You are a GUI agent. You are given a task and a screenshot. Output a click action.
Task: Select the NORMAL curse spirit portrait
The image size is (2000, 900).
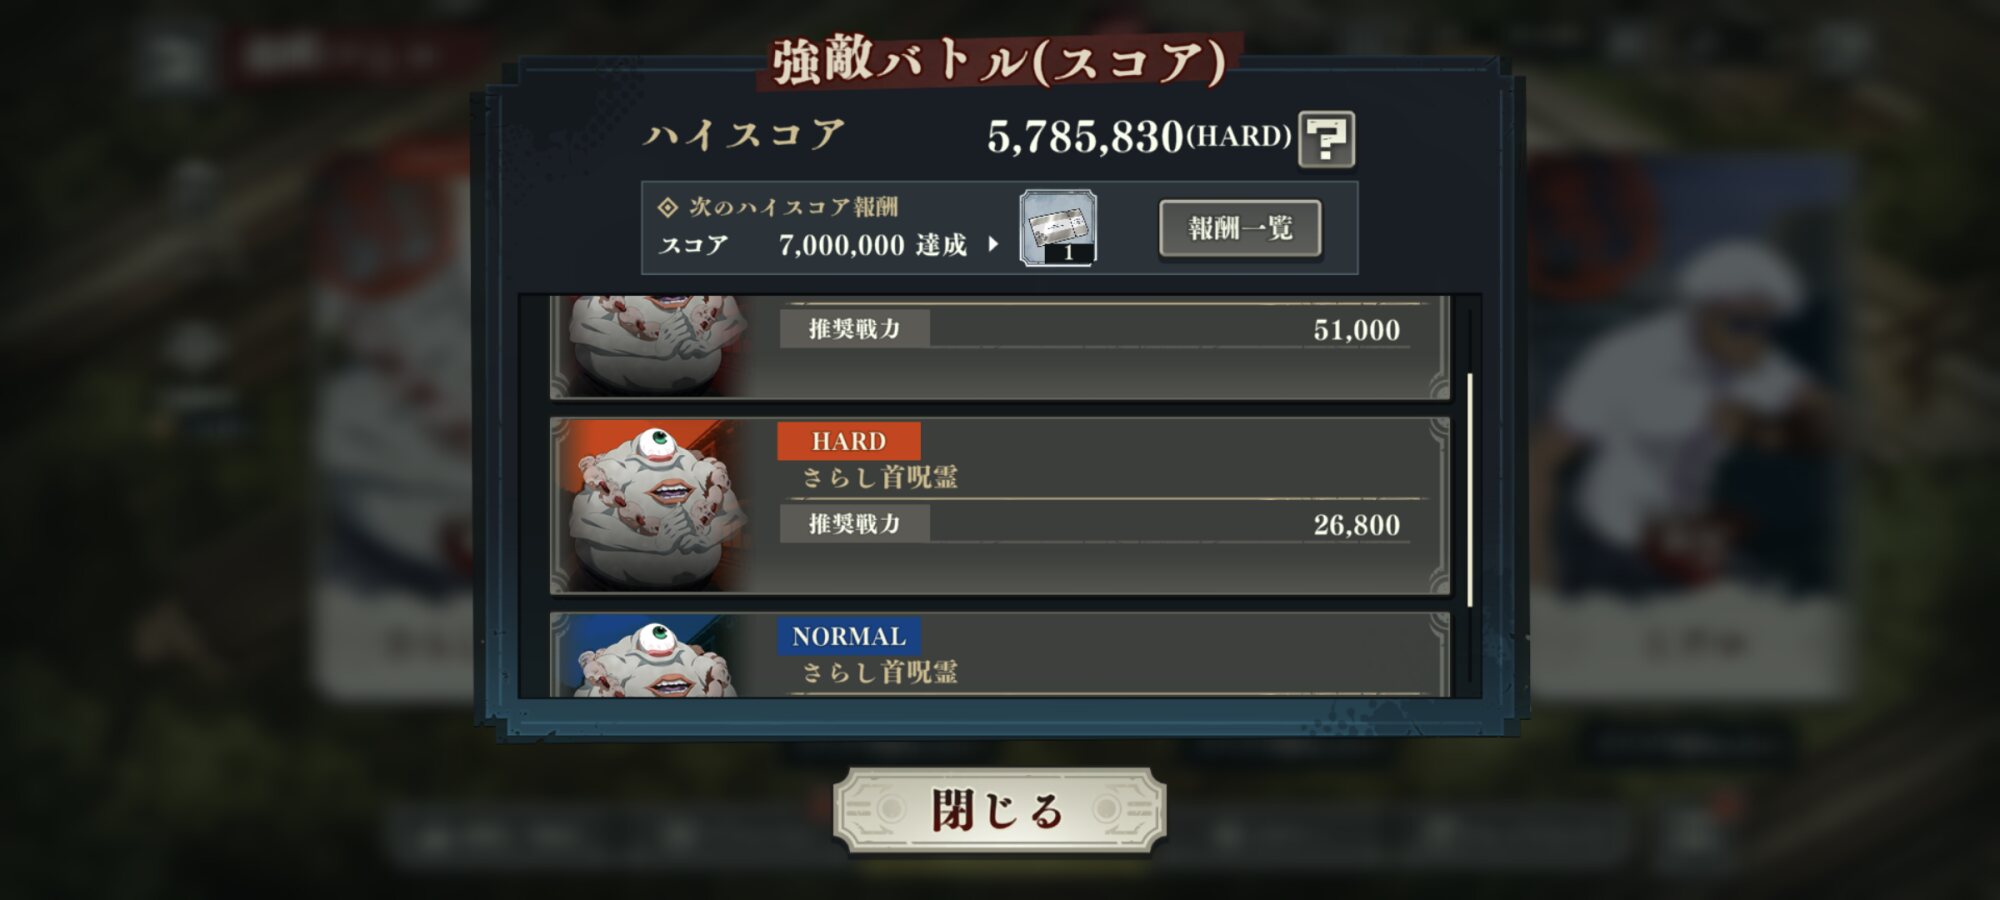[x=657, y=656]
